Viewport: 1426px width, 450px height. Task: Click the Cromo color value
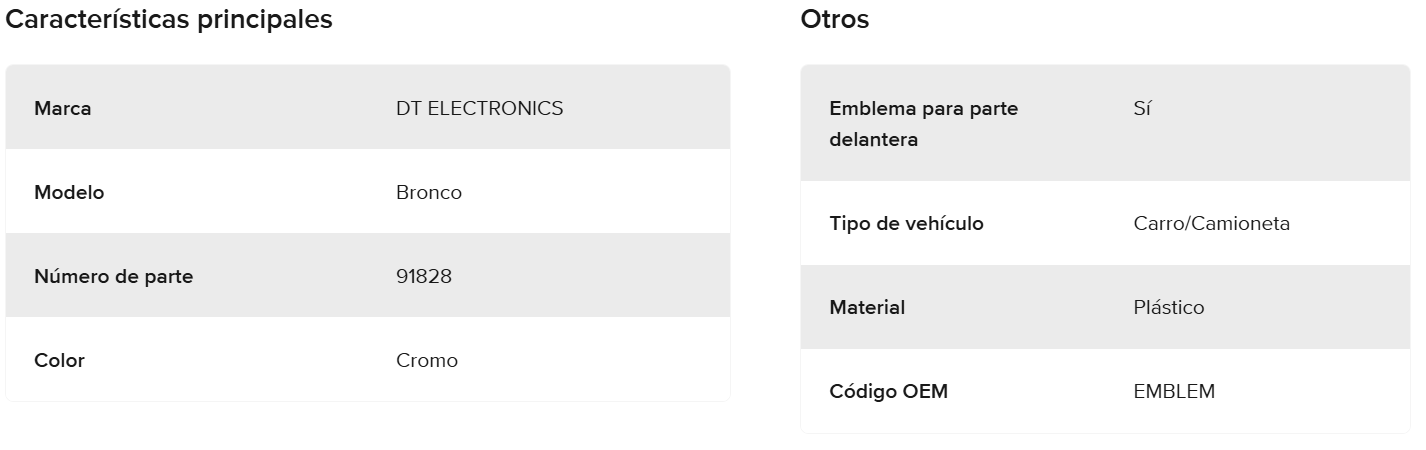[426, 360]
